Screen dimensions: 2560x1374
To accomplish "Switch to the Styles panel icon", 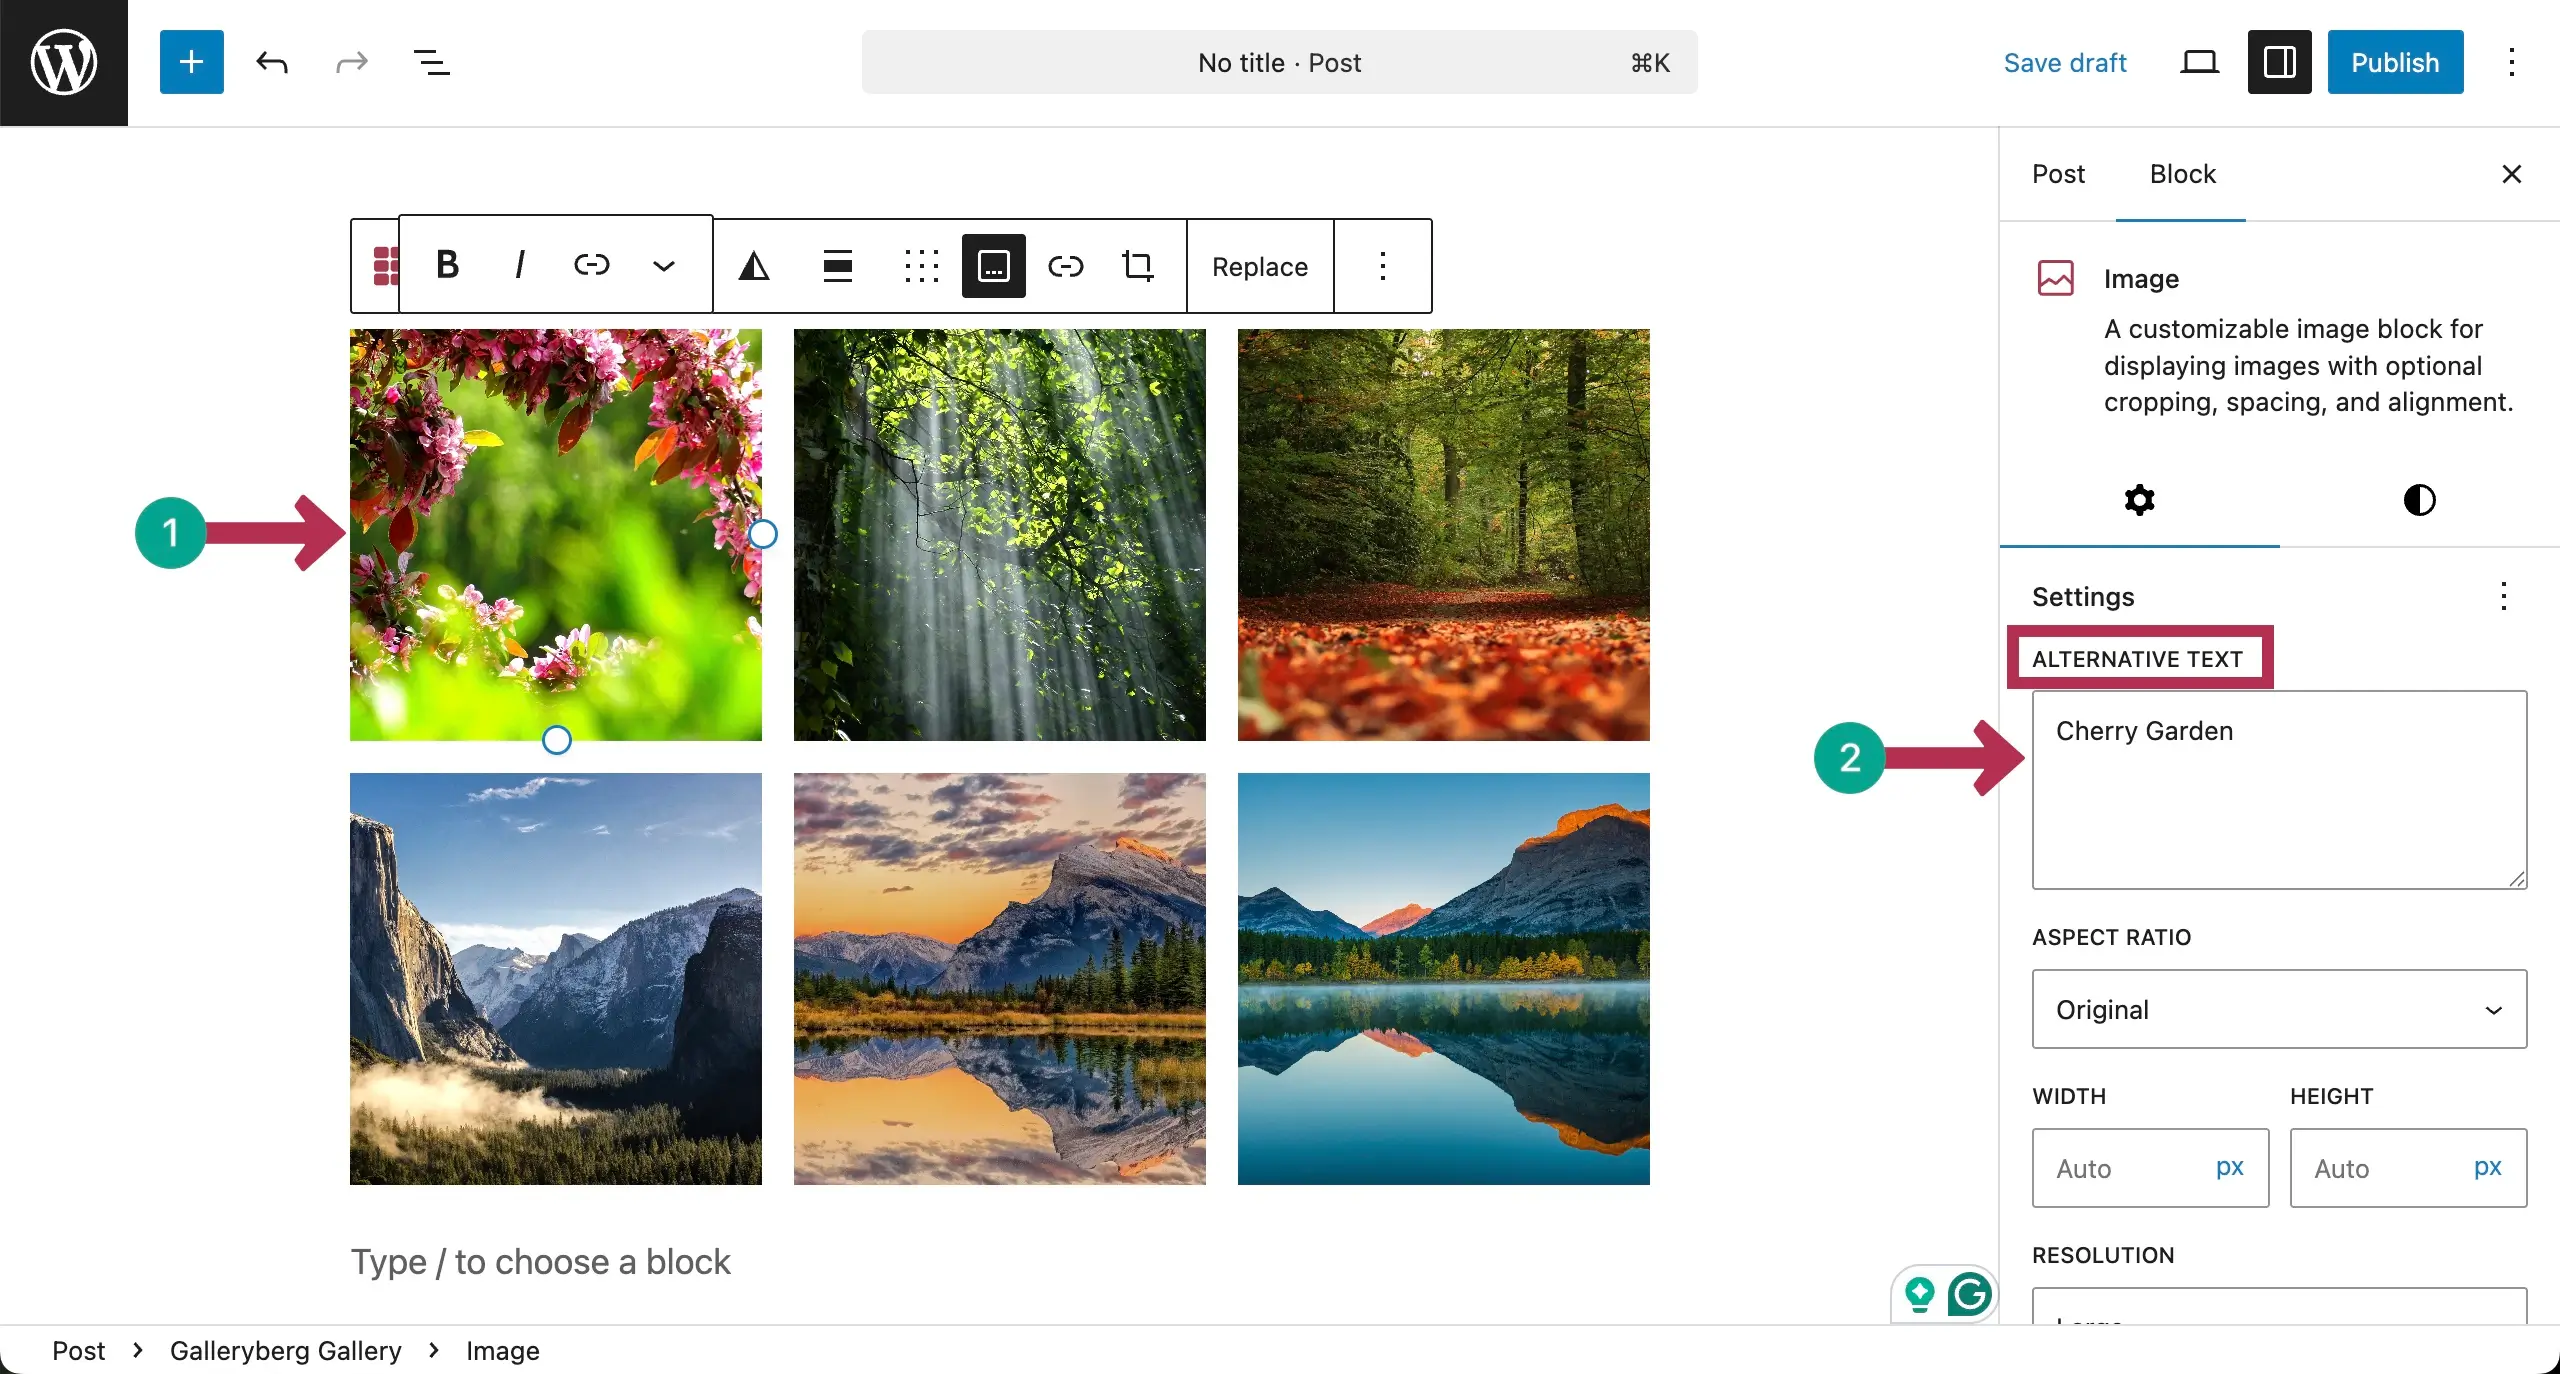I will tap(2419, 499).
